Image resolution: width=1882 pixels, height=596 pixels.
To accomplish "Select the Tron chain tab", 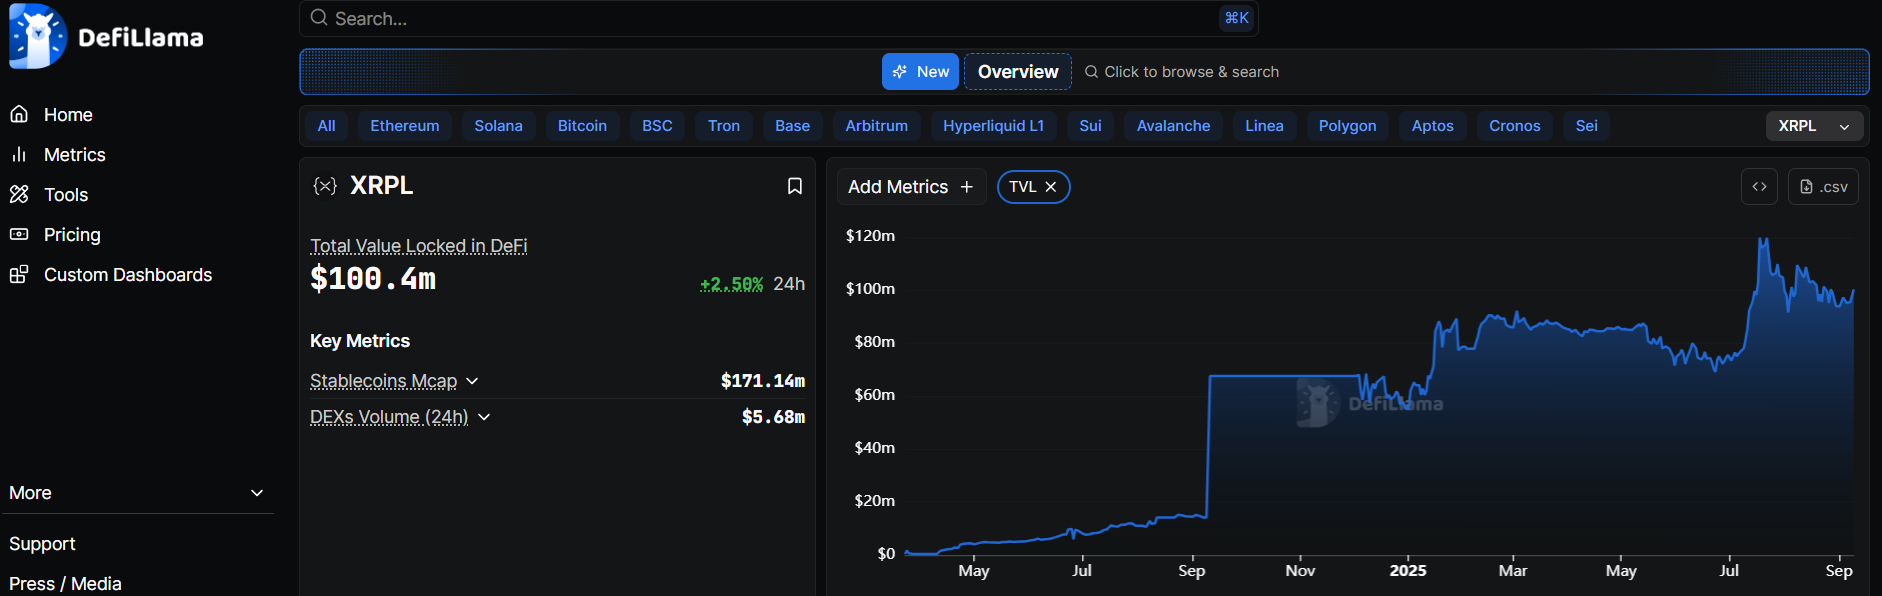I will pyautogui.click(x=724, y=126).
